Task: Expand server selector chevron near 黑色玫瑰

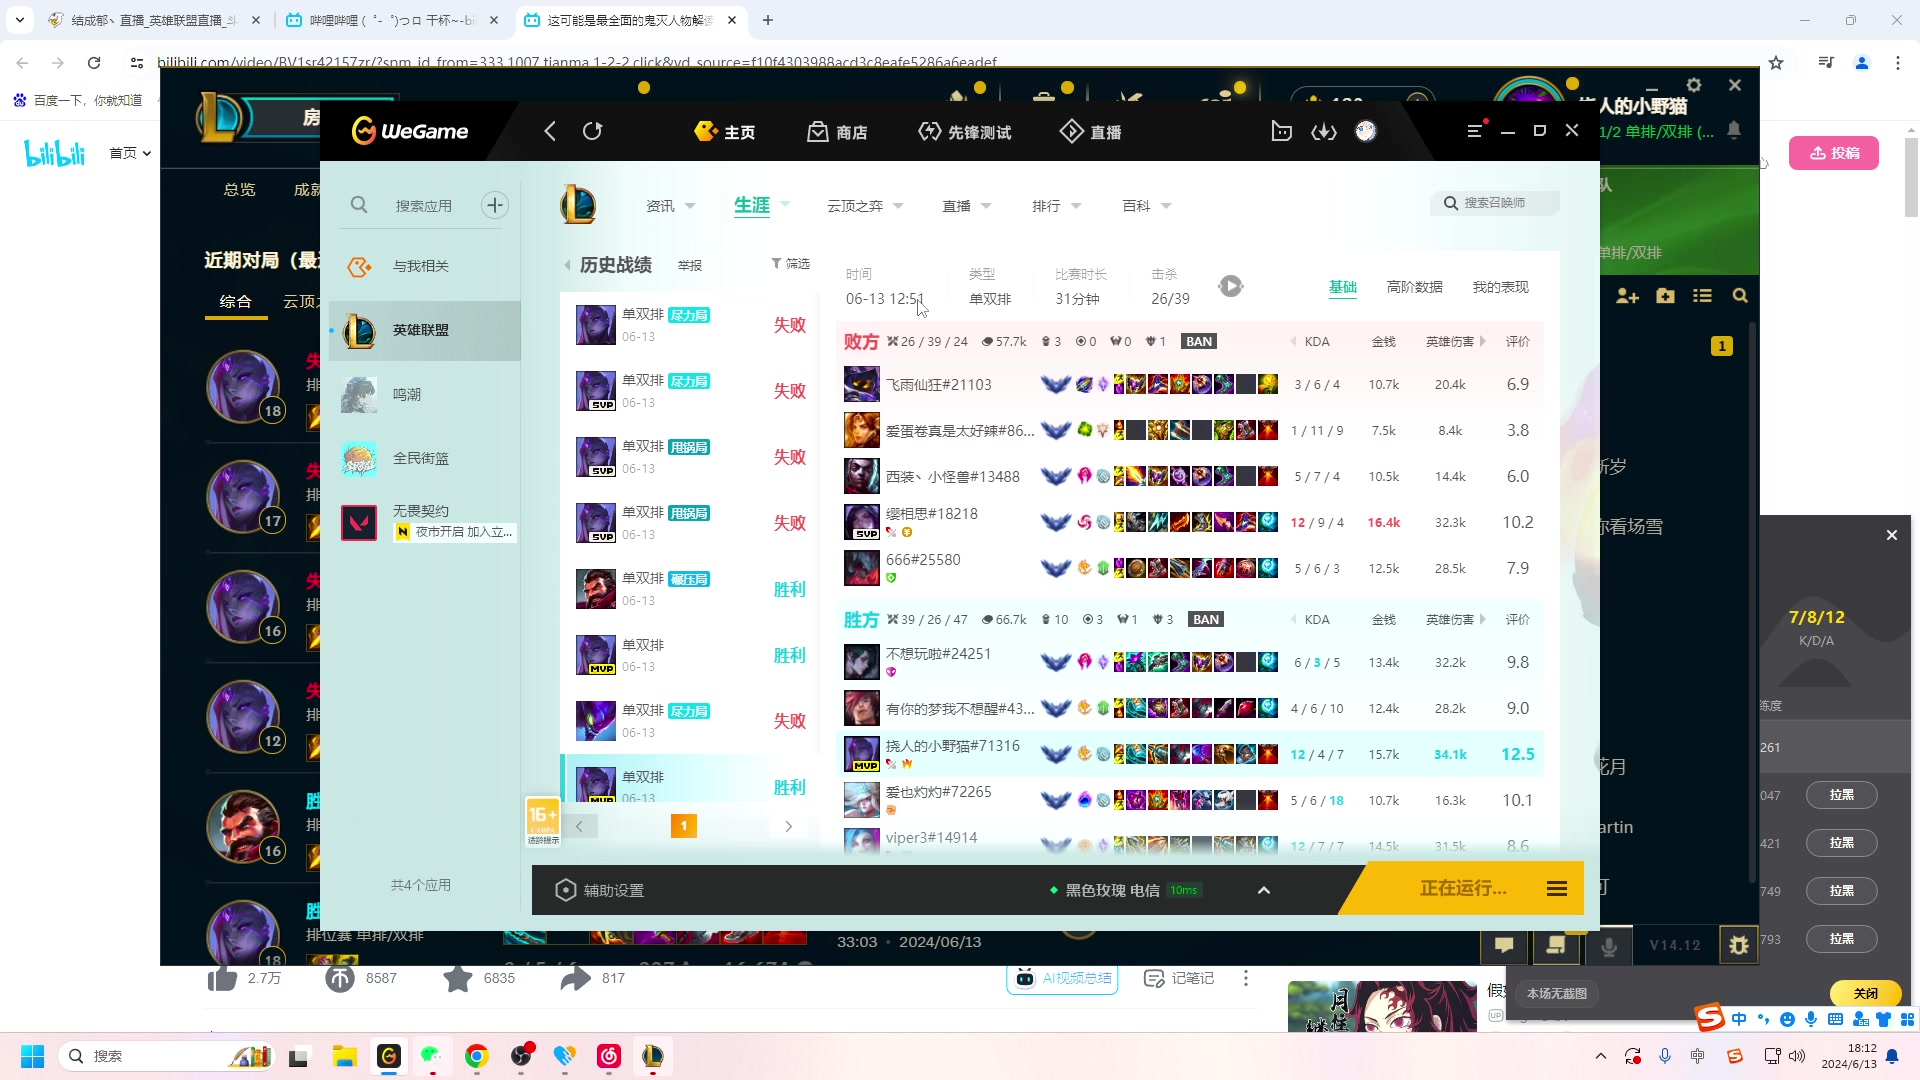Action: coord(1264,890)
